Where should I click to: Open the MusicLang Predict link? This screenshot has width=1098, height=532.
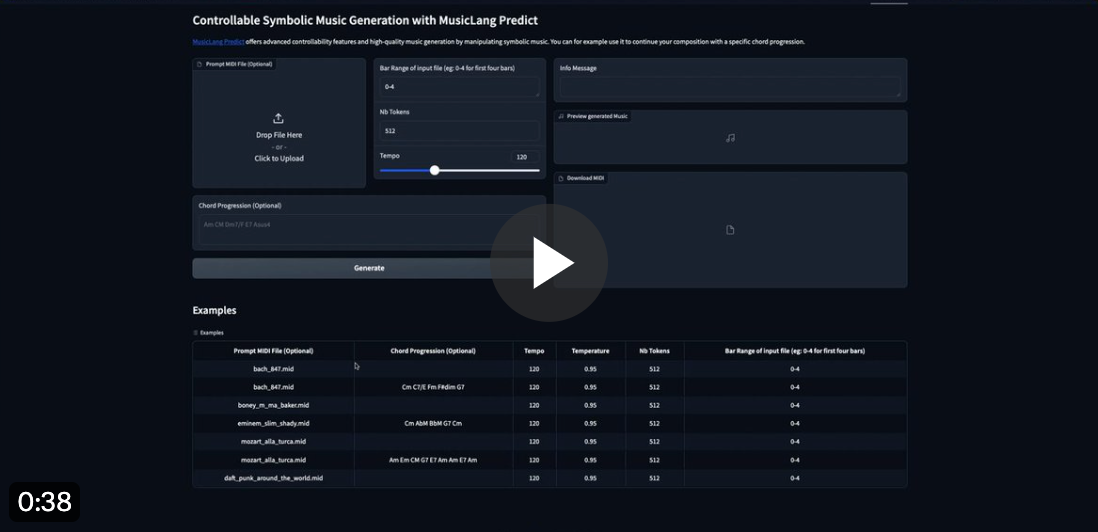(x=218, y=42)
